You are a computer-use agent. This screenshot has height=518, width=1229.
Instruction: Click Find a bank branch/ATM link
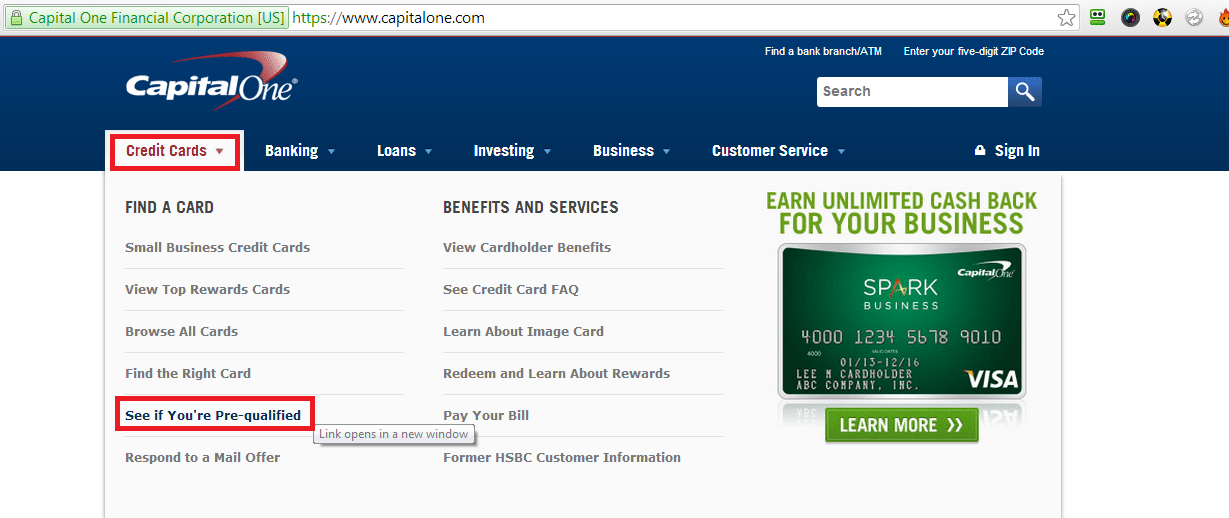click(x=823, y=51)
